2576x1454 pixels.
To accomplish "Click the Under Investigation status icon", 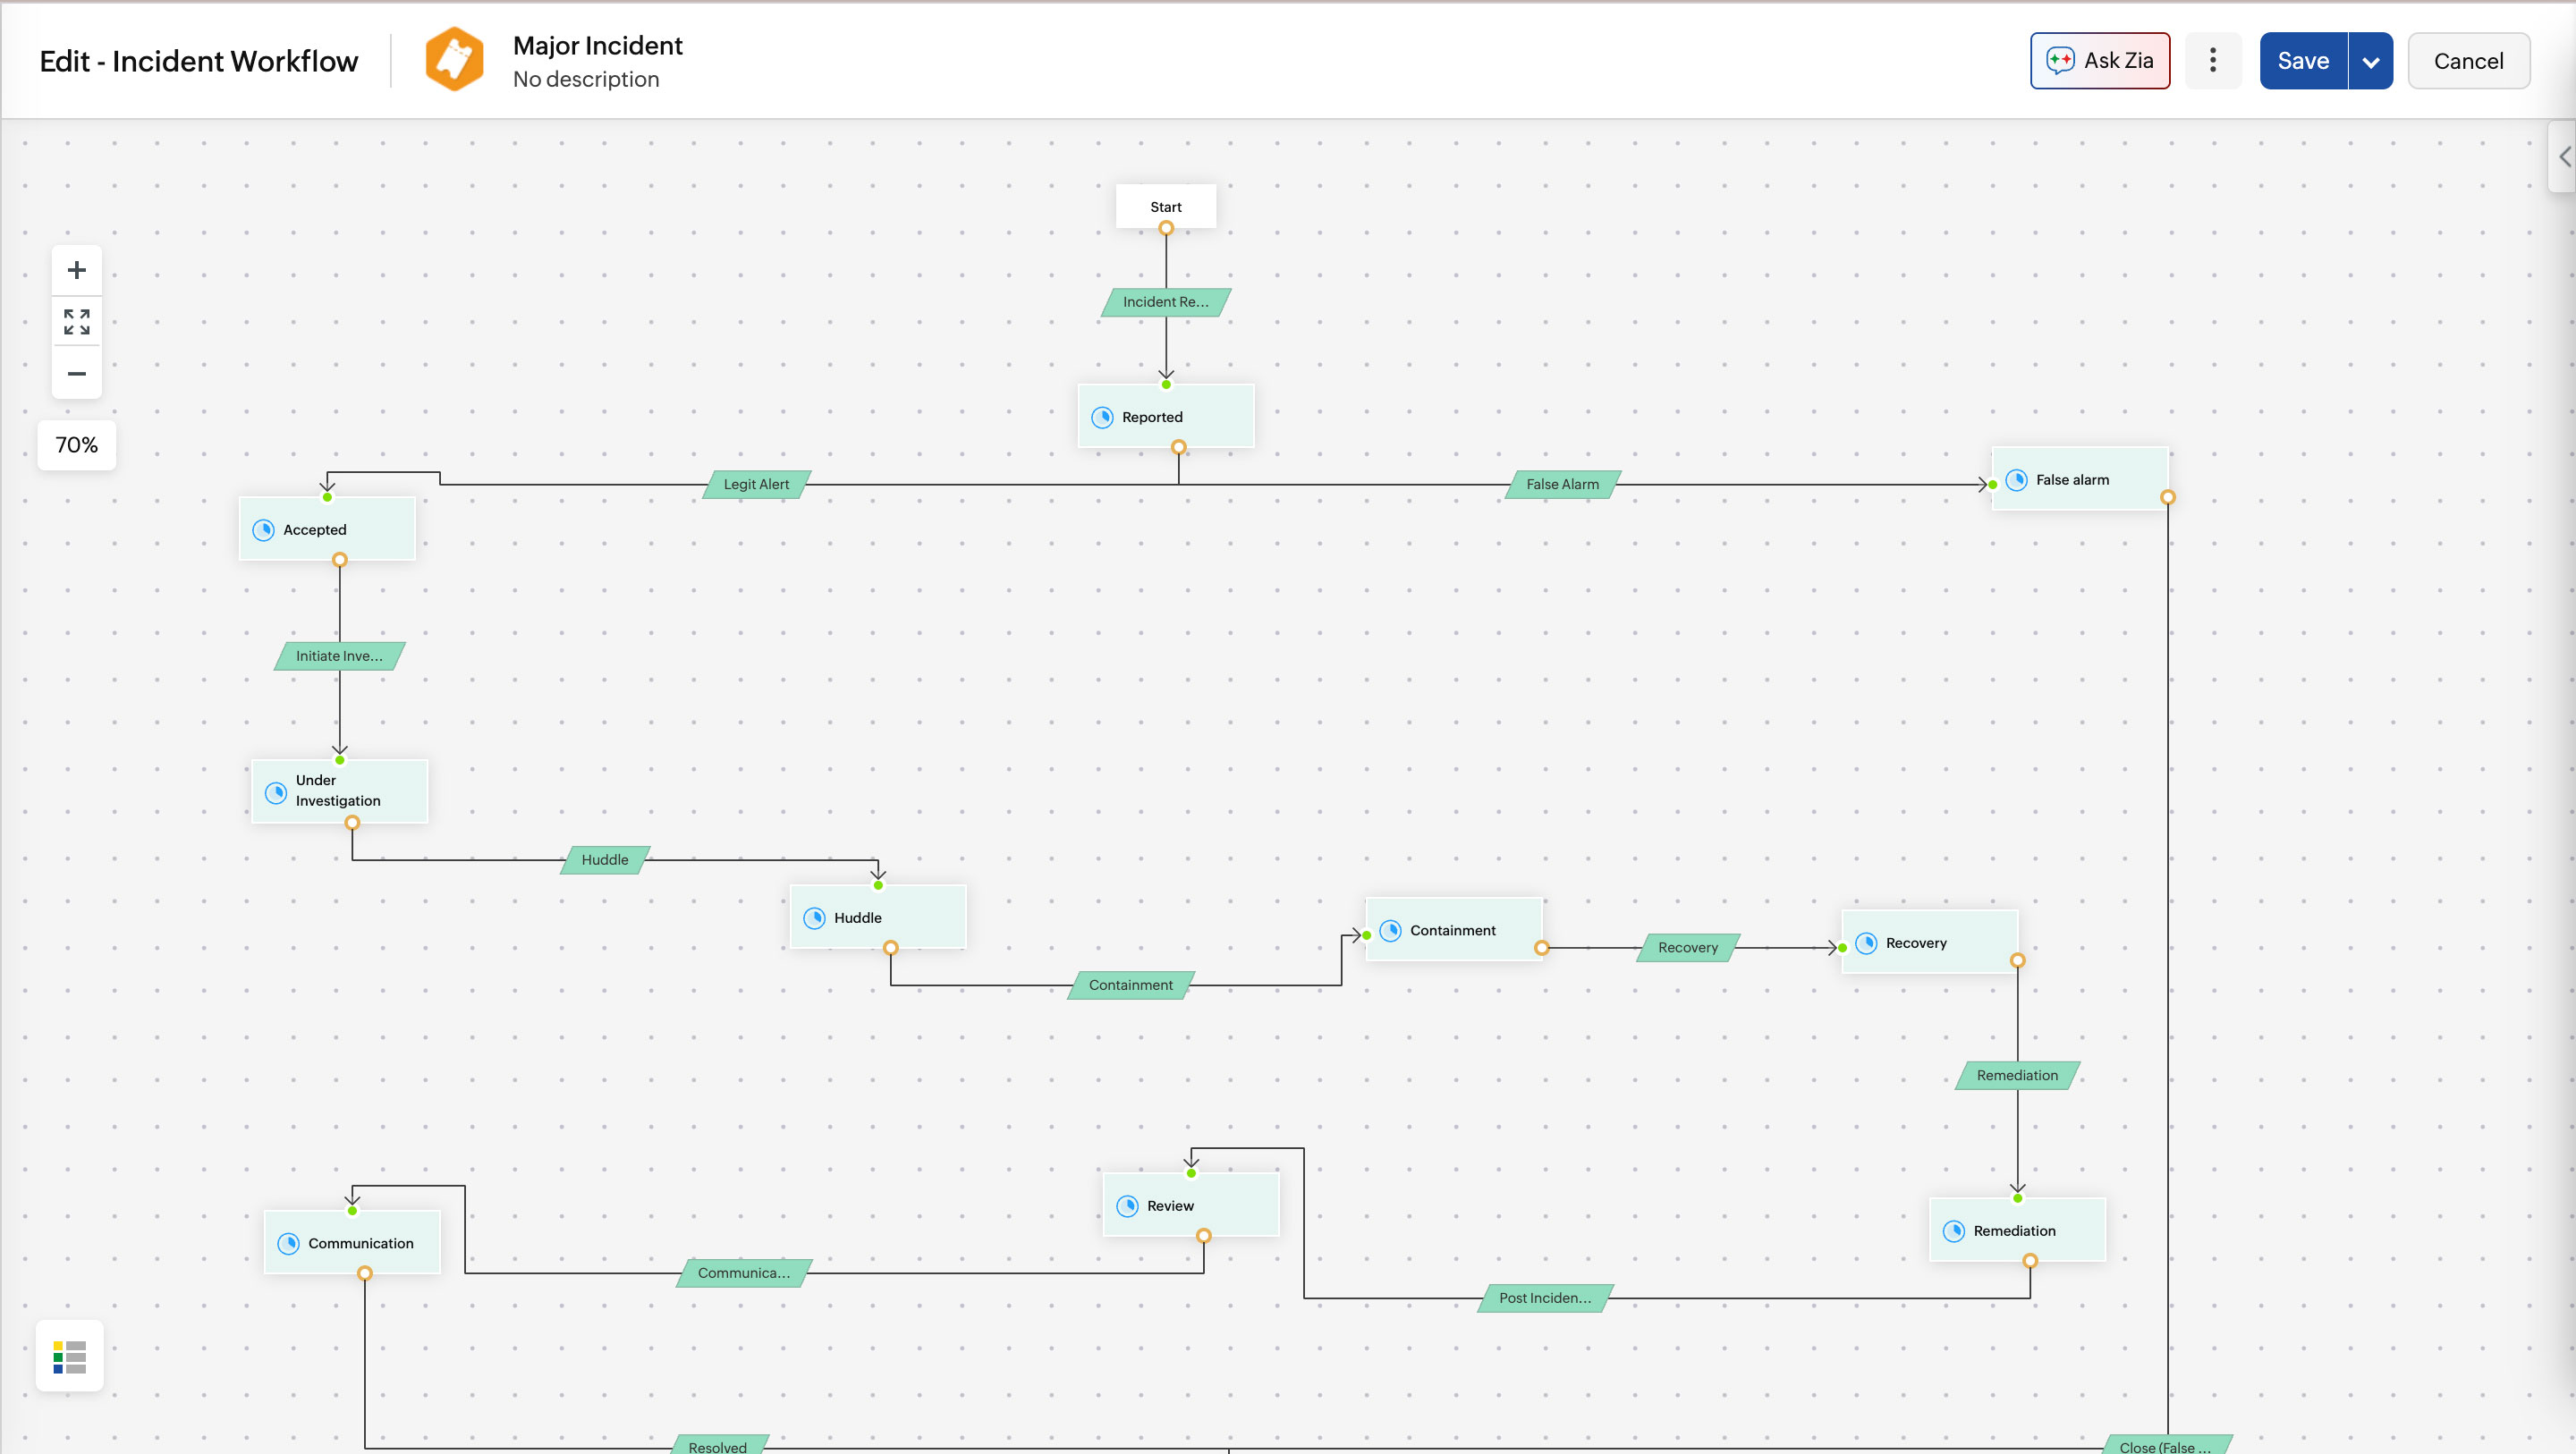I will (276, 792).
